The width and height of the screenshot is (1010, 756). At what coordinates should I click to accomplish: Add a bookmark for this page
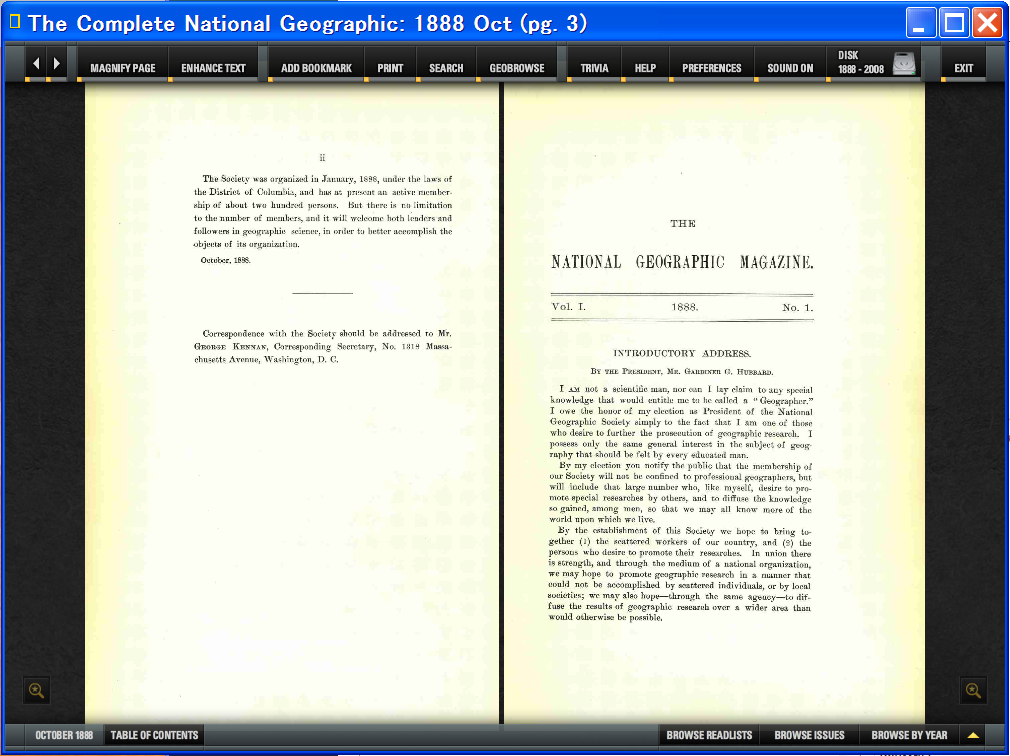pos(316,68)
